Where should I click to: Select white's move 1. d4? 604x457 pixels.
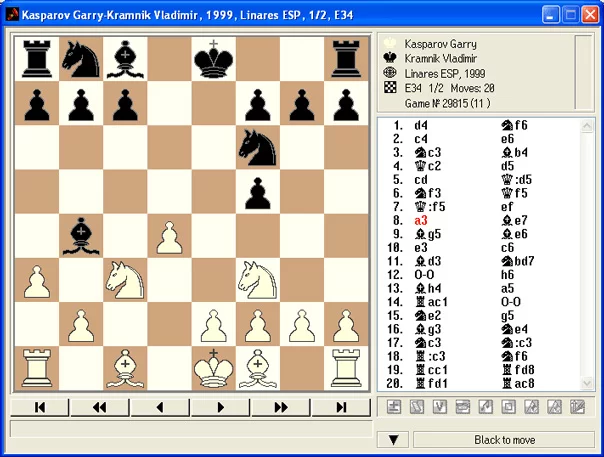(421, 125)
